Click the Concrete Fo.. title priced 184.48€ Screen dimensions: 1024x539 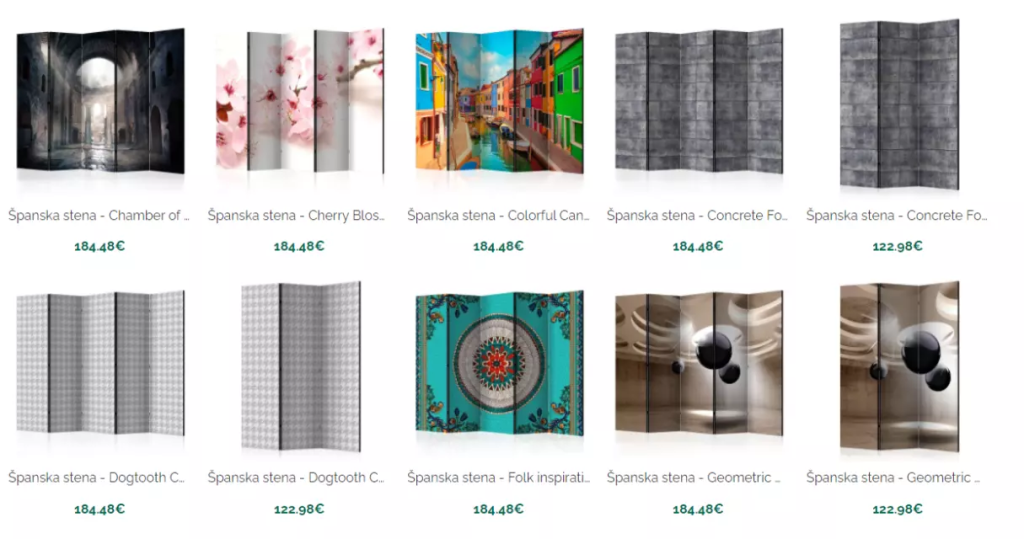pos(697,216)
